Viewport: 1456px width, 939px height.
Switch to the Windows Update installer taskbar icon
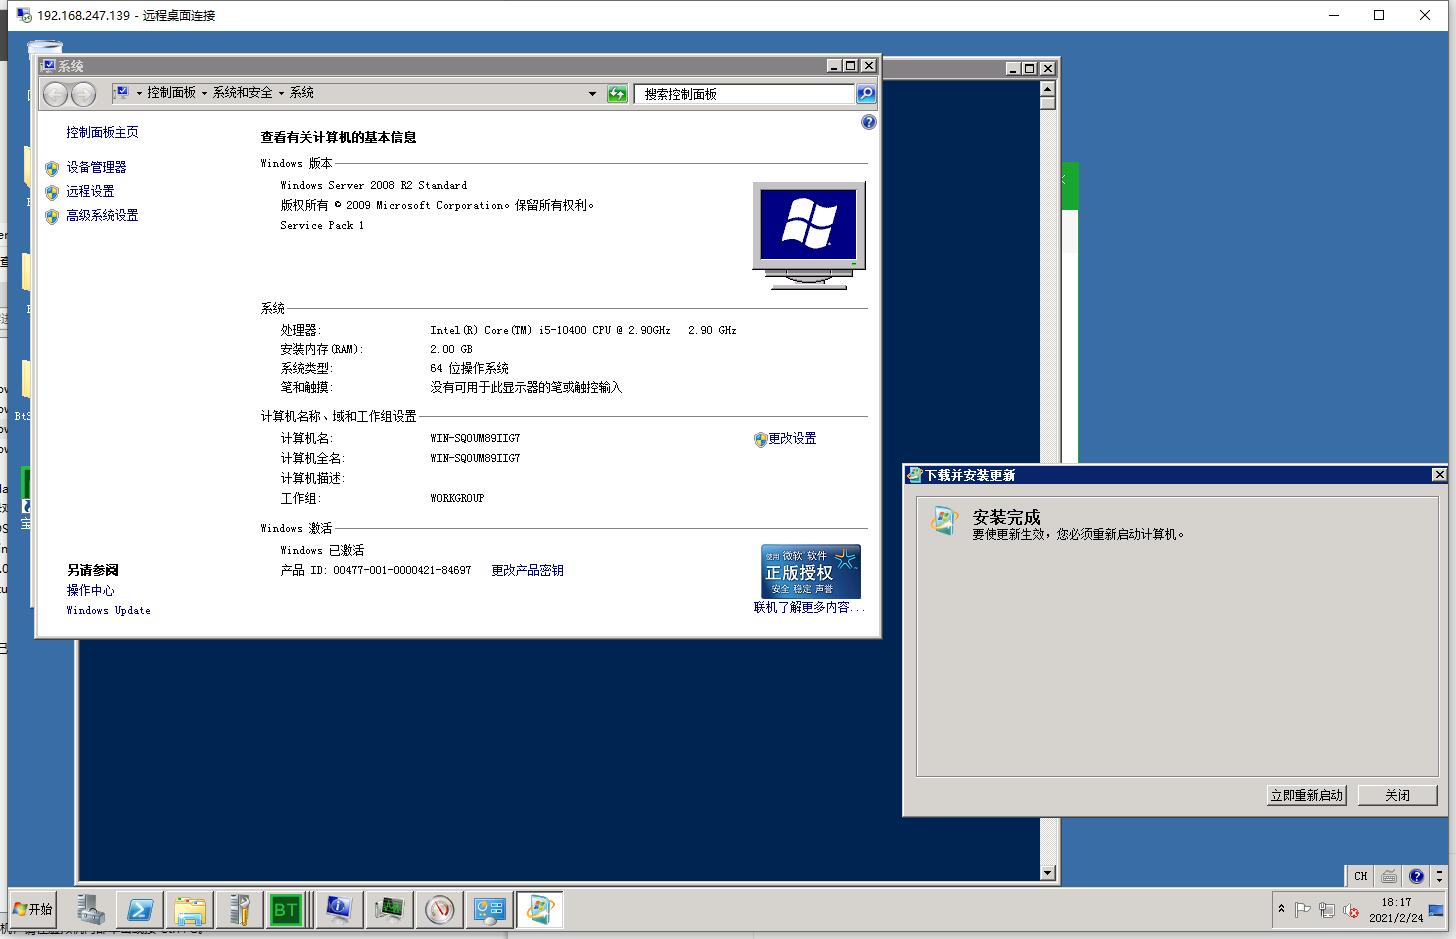540,909
